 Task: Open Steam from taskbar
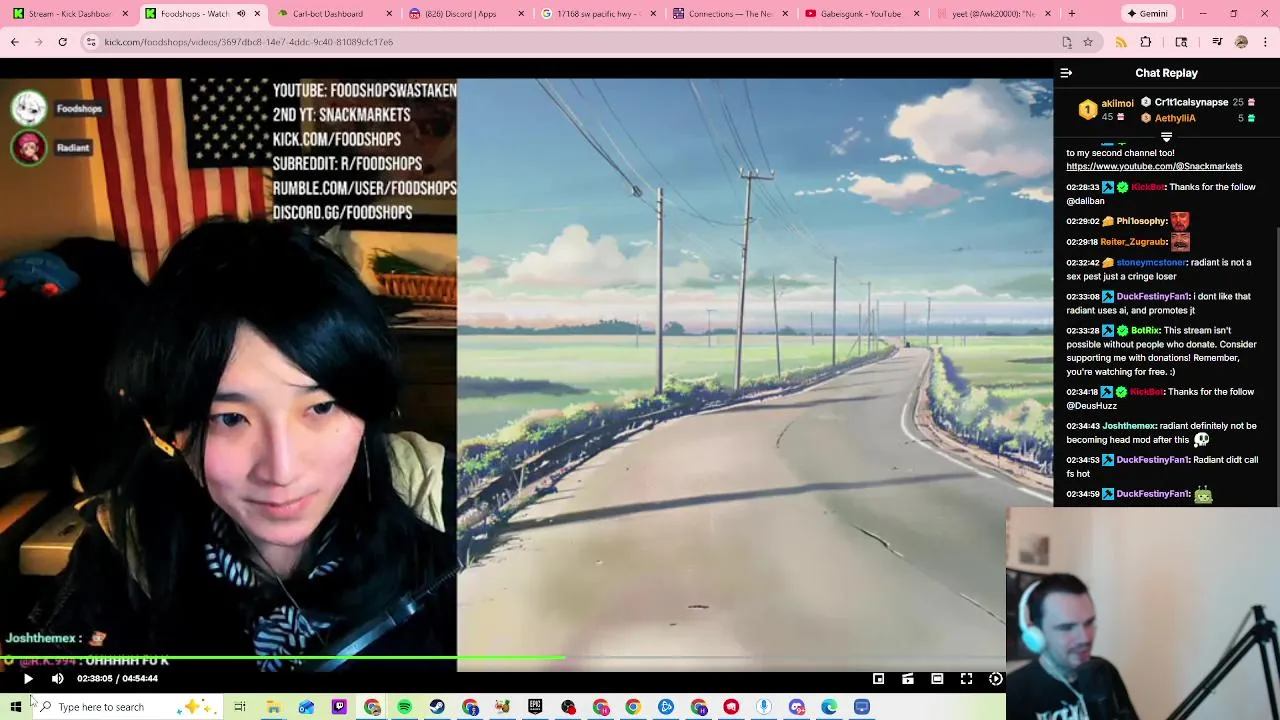pyautogui.click(x=437, y=707)
